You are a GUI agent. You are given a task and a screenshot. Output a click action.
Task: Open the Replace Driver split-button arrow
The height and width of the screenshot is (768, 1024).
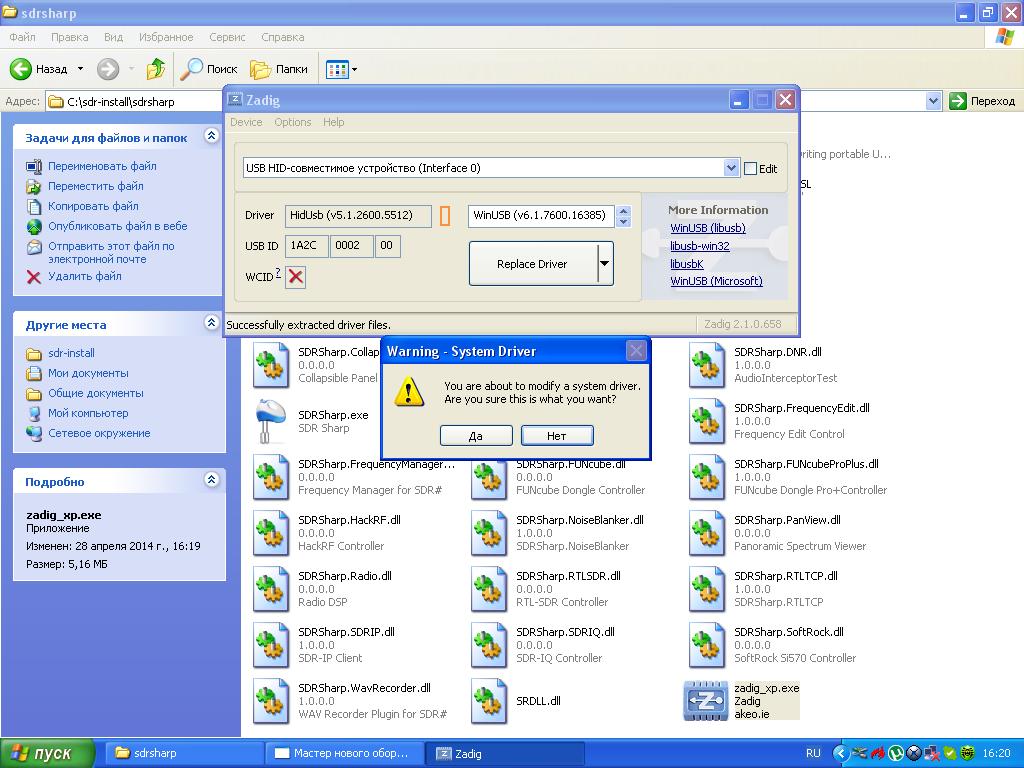point(605,264)
